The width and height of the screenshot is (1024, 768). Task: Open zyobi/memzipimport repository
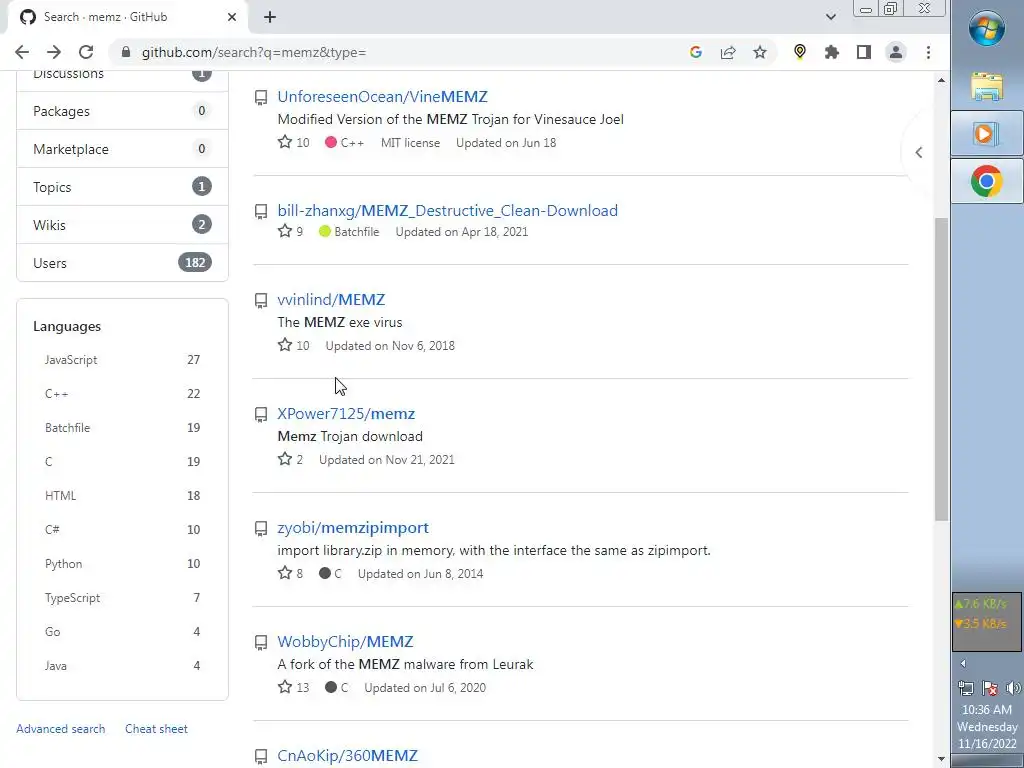[353, 528]
